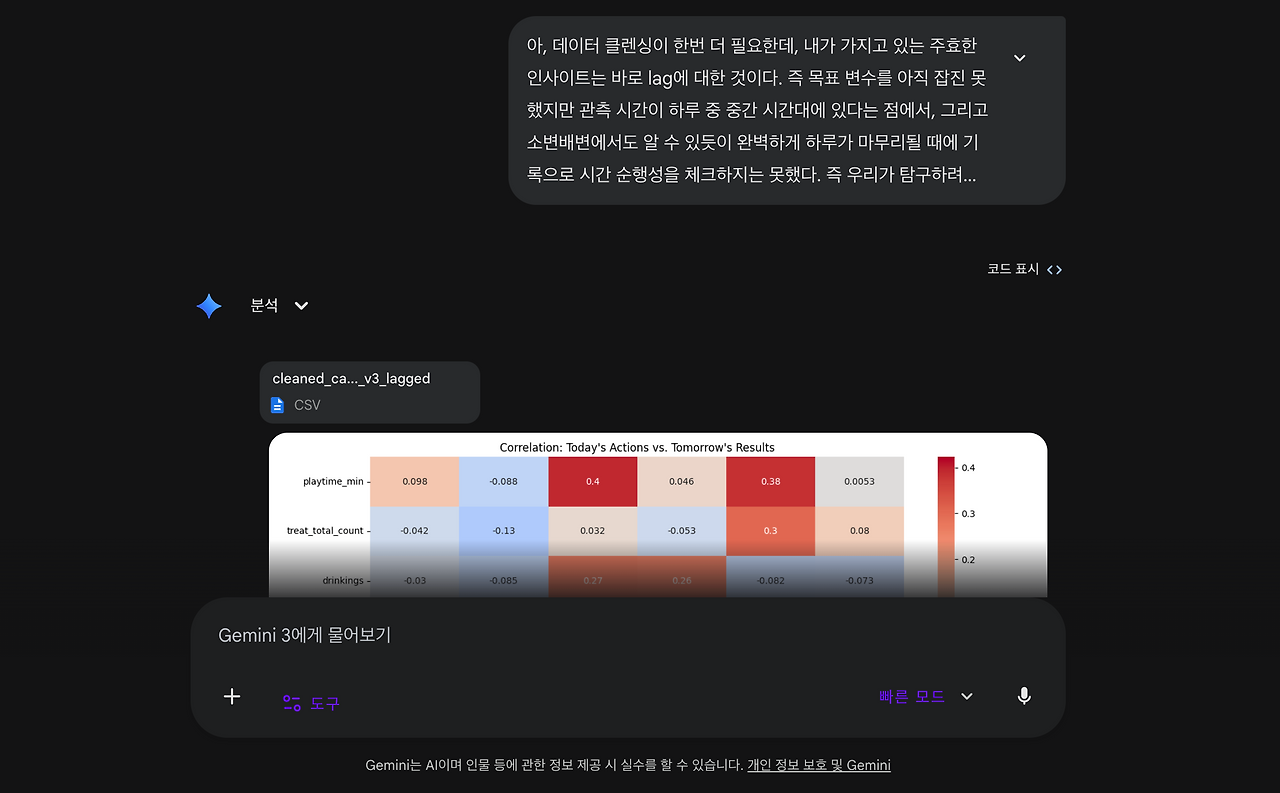The height and width of the screenshot is (793, 1280).
Task: Click the 분석 label above the response
Action: pos(262,305)
